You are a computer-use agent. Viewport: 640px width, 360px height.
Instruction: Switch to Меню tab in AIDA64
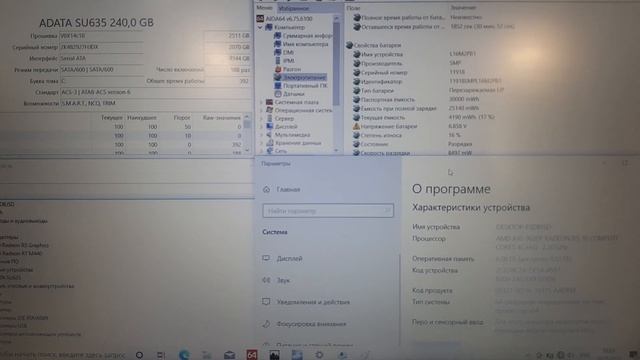pyautogui.click(x=264, y=8)
